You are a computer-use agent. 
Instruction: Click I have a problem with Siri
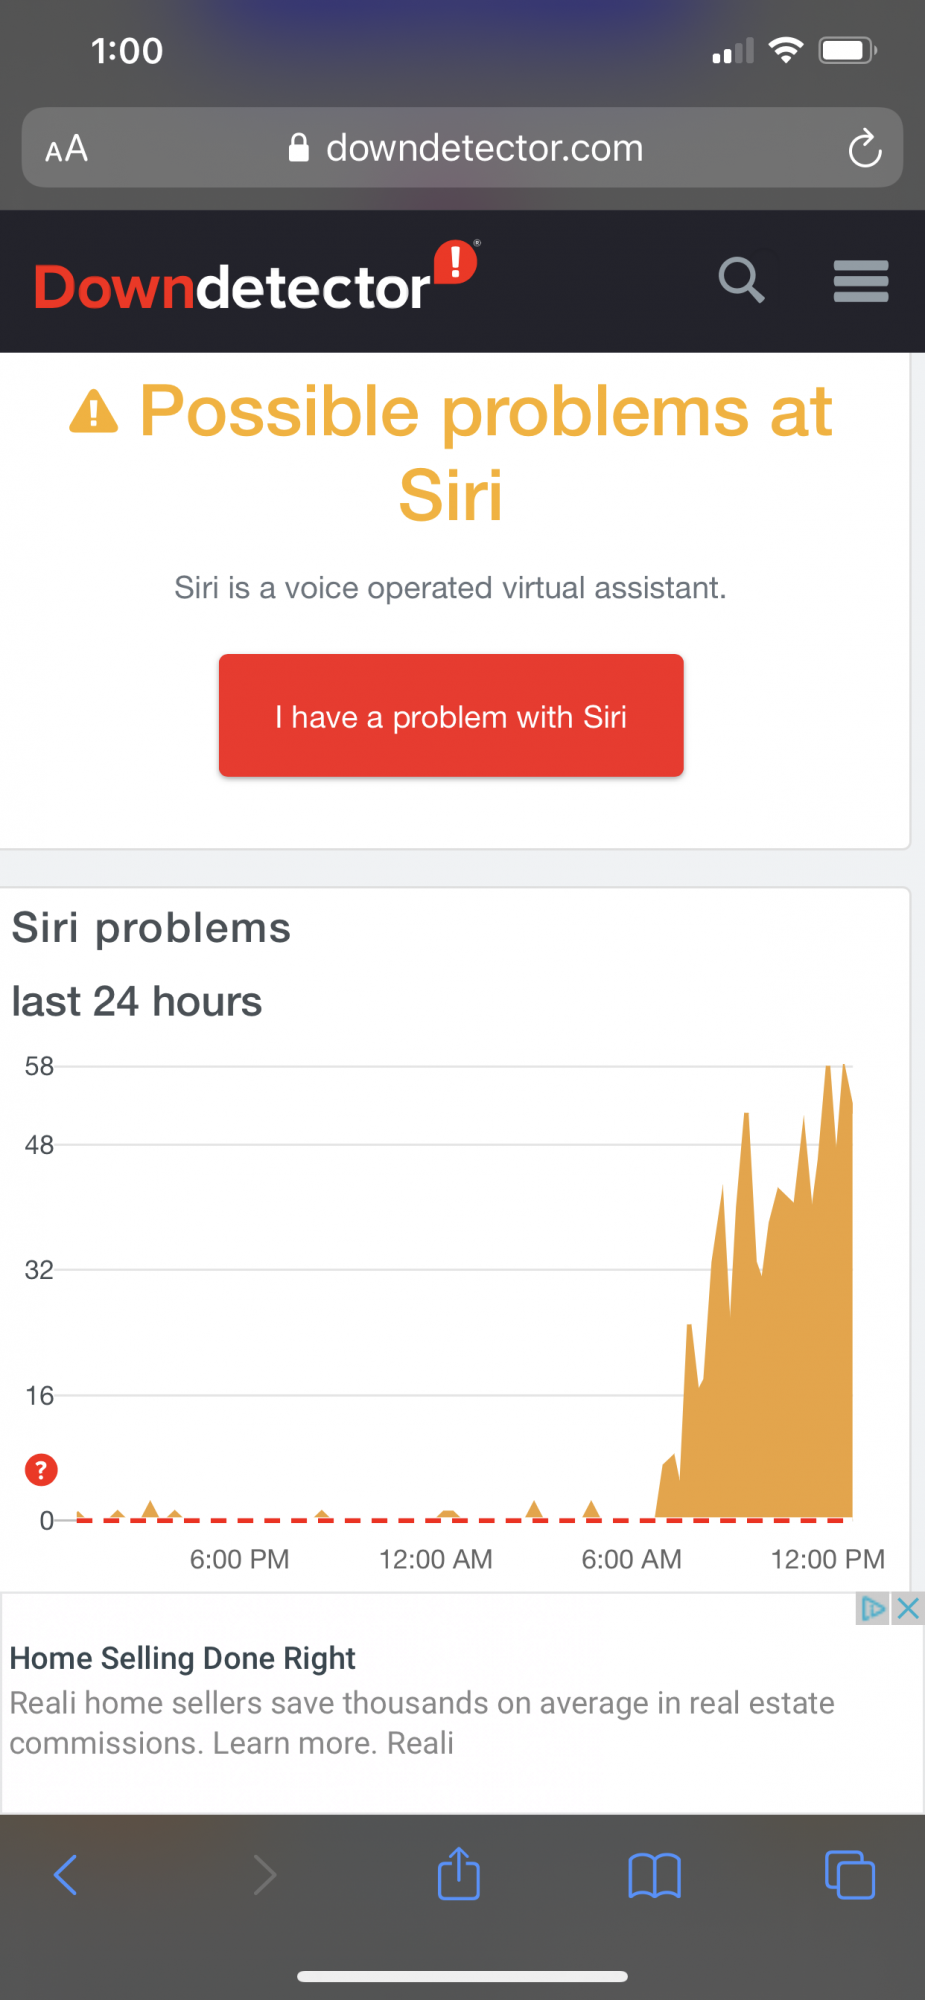451,715
